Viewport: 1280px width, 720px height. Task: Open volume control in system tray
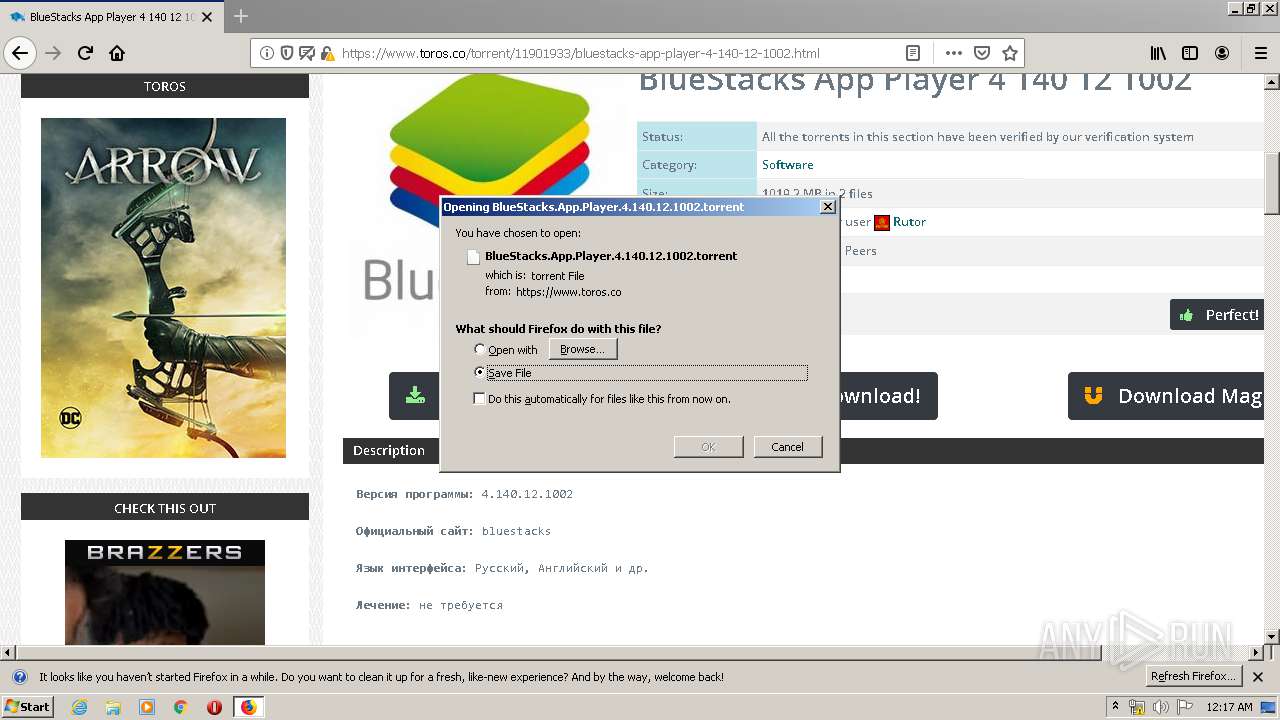pos(1160,707)
